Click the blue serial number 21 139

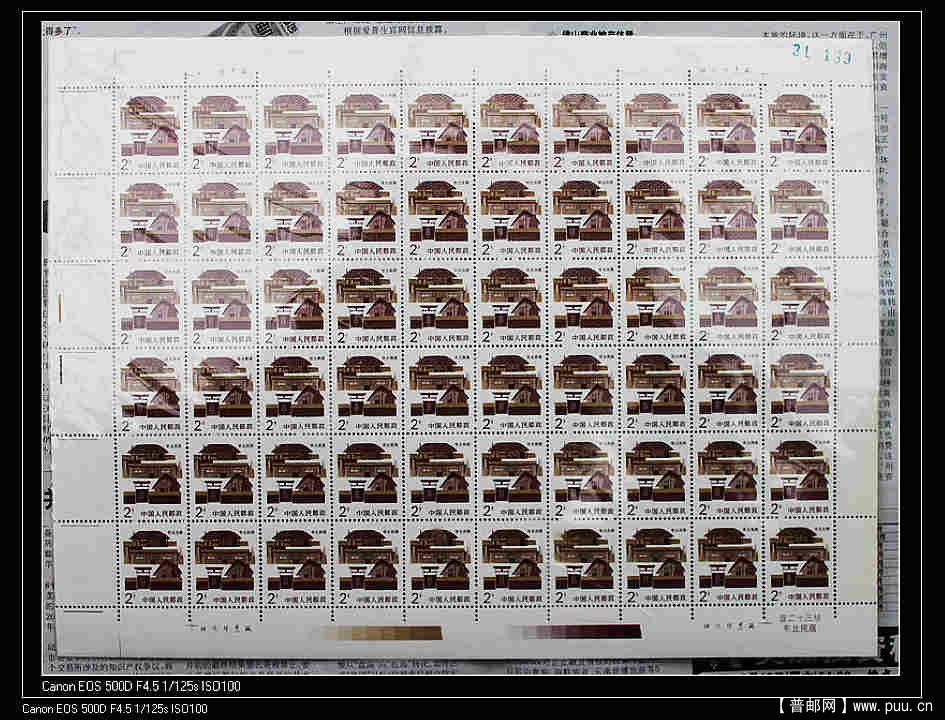coord(822,55)
